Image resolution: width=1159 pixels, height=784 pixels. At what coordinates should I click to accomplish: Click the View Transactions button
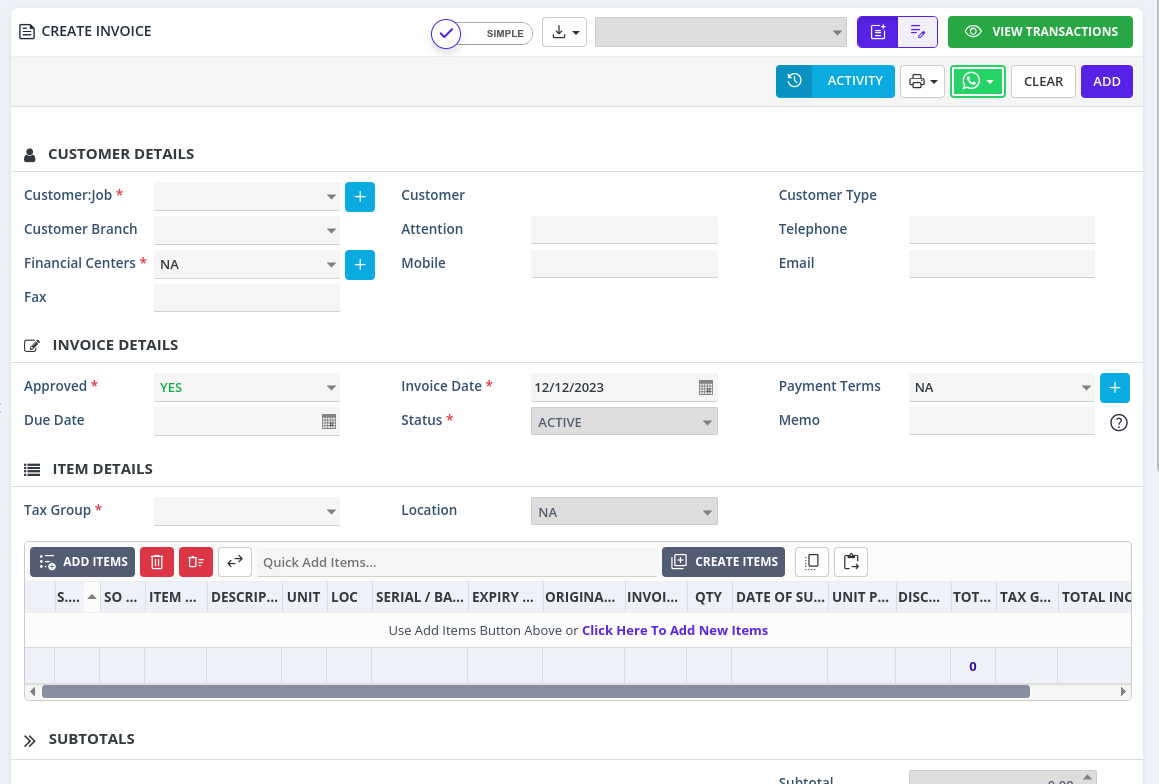[1040, 32]
